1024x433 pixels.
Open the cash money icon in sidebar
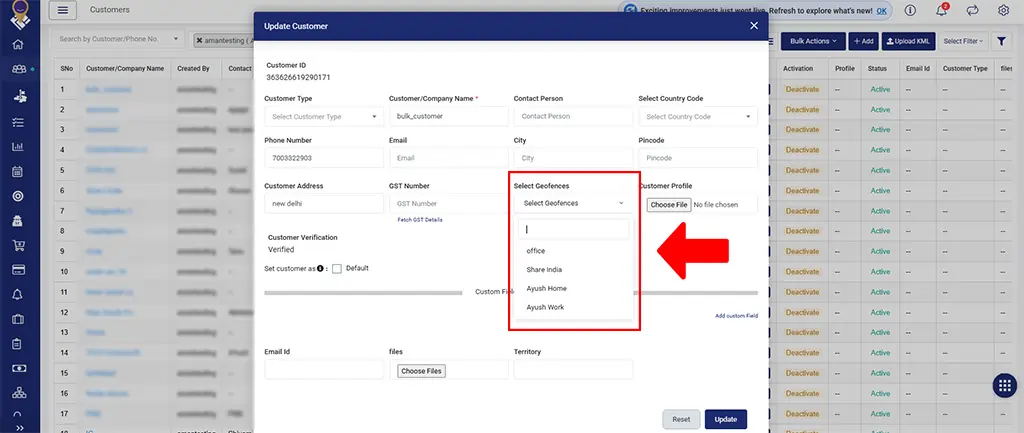[x=18, y=368]
